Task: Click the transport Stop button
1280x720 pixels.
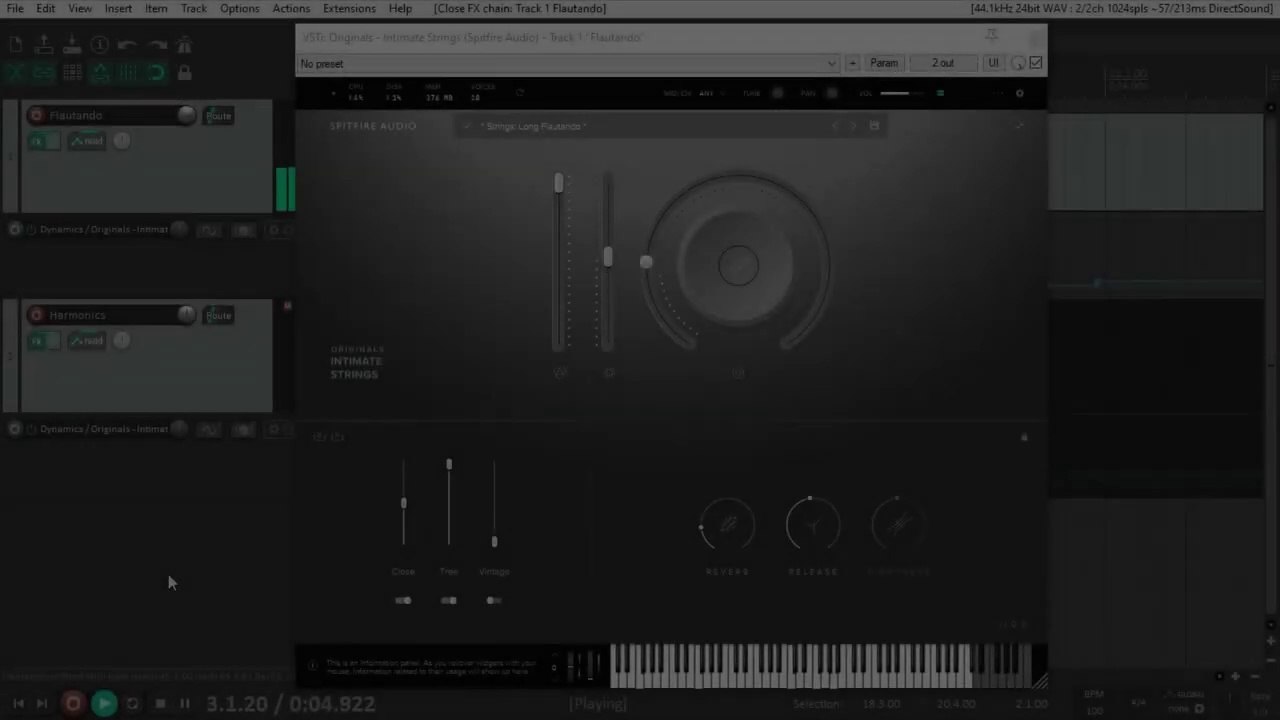Action: [x=160, y=704]
